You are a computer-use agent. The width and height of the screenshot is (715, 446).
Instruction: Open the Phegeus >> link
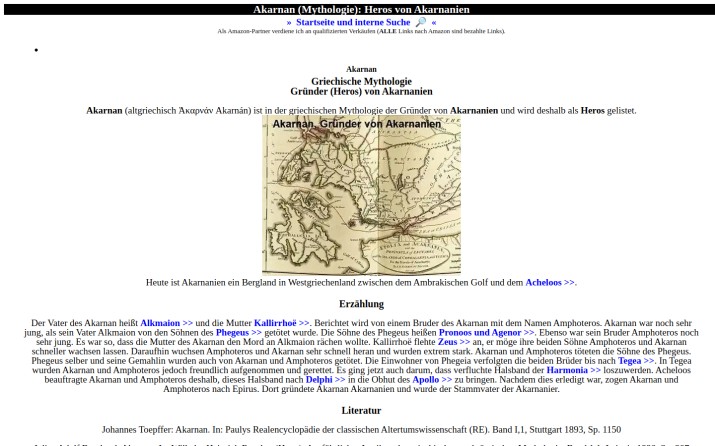coord(238,332)
